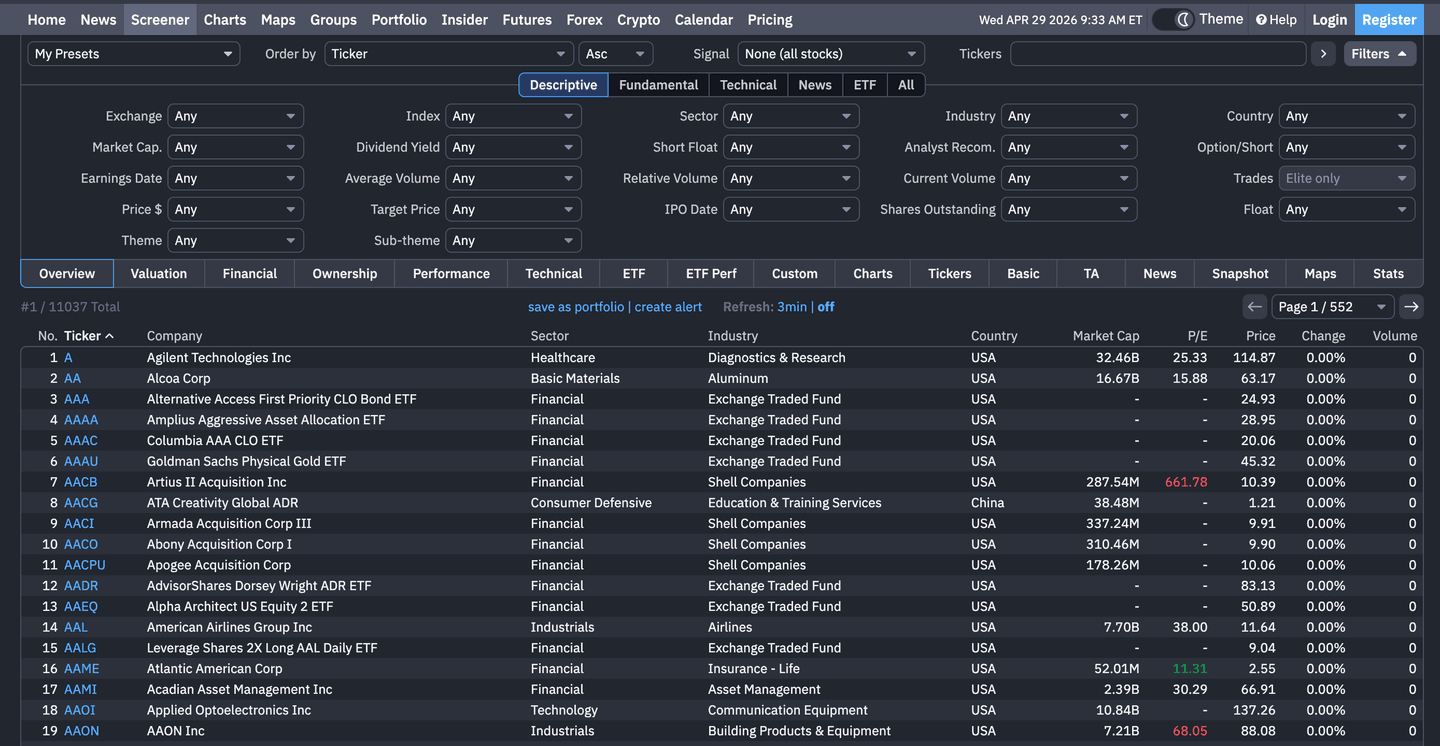Image resolution: width=1440 pixels, height=746 pixels.
Task: Open Crypto in the top navigation
Action: 638,19
